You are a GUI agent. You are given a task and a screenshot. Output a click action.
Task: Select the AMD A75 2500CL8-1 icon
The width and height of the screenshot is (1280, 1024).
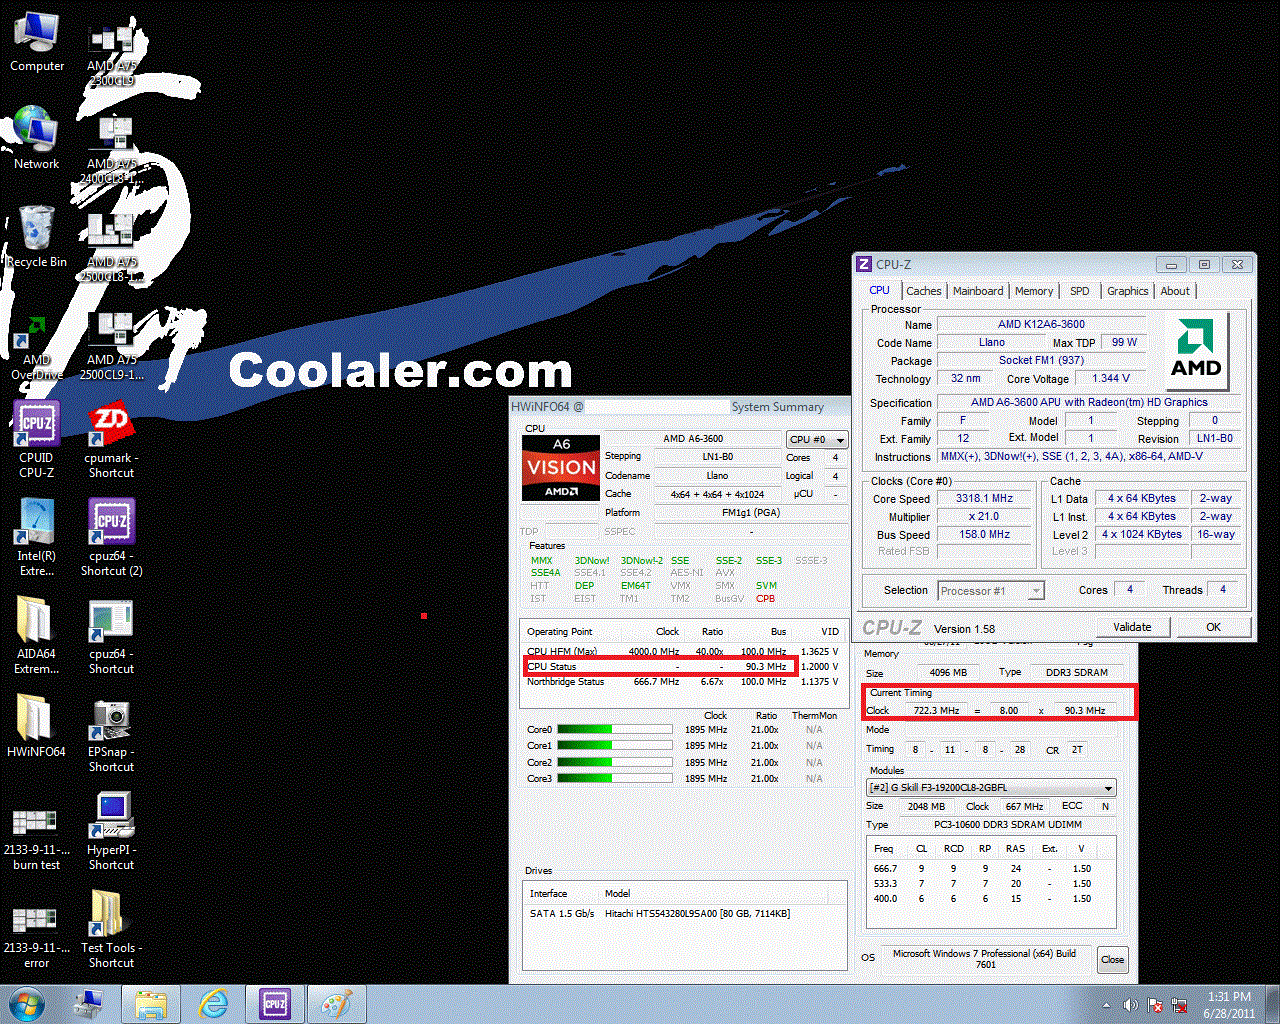point(111,248)
